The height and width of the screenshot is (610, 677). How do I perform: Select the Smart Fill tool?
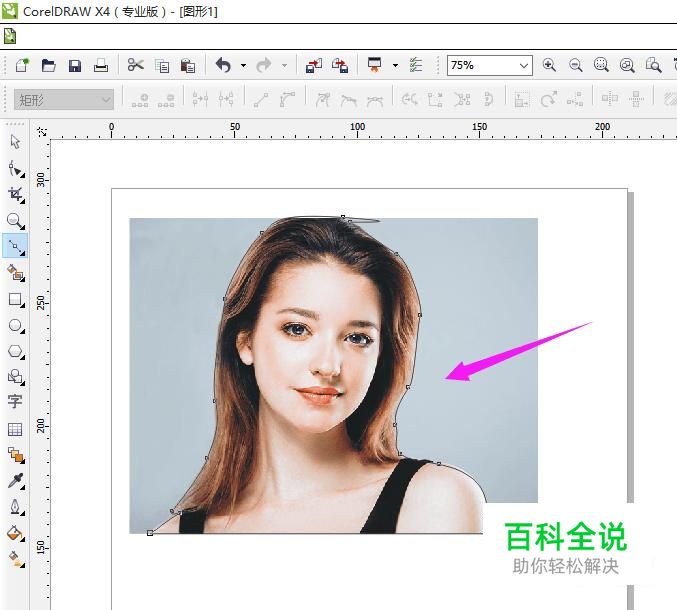click(16, 273)
